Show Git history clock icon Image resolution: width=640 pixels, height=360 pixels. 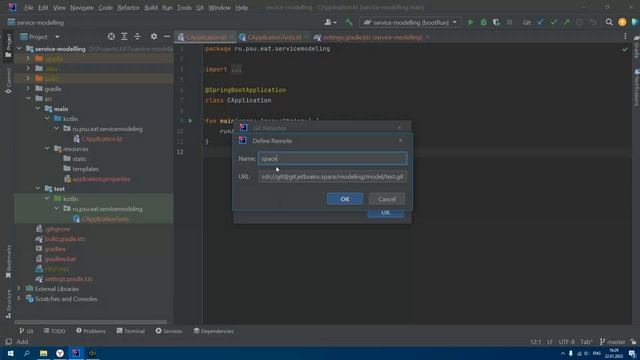click(x=580, y=22)
